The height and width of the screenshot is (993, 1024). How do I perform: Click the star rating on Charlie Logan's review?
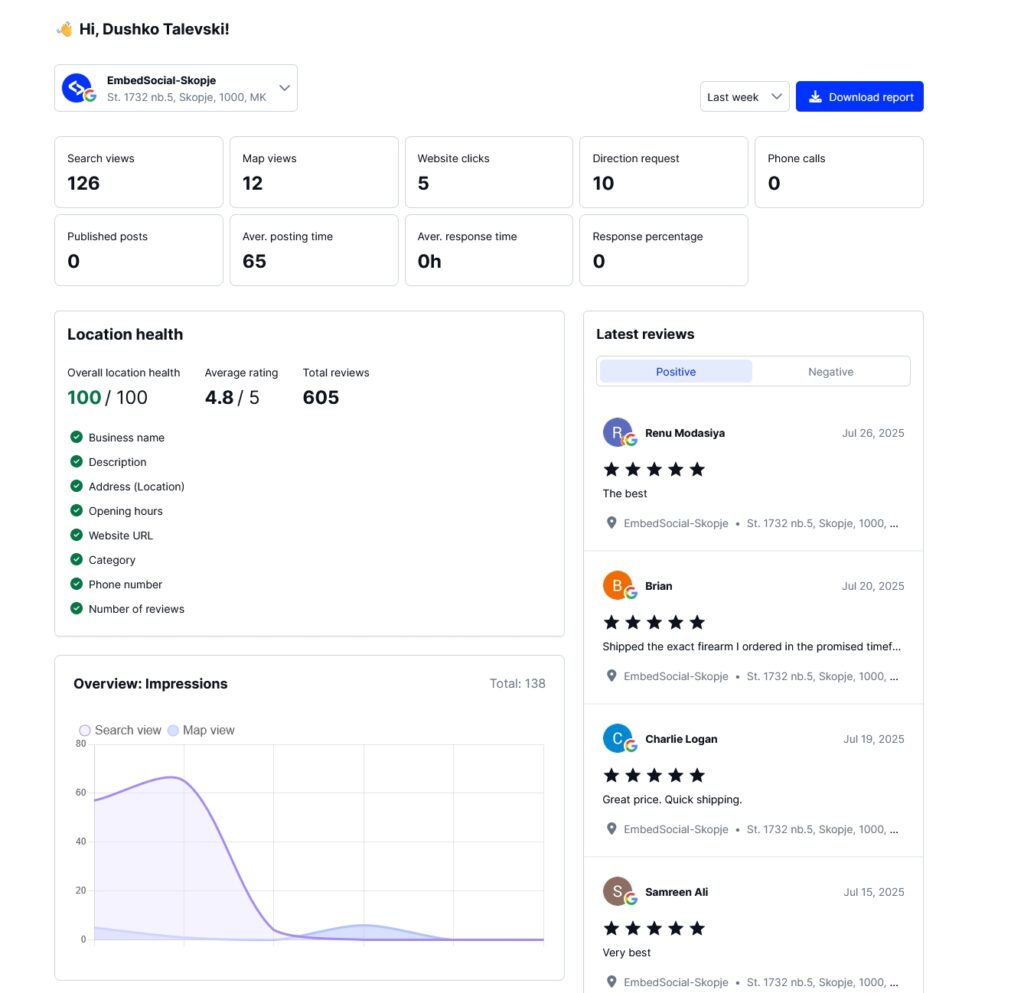point(654,775)
